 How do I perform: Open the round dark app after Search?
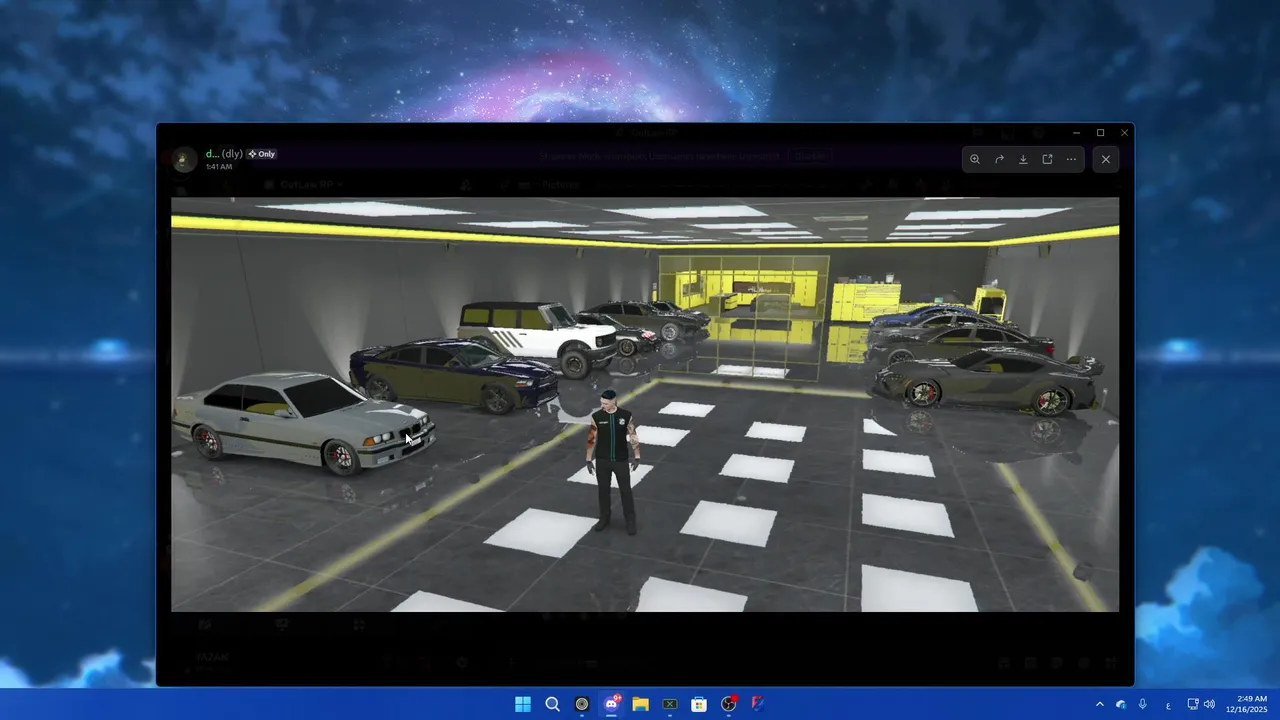(x=582, y=704)
